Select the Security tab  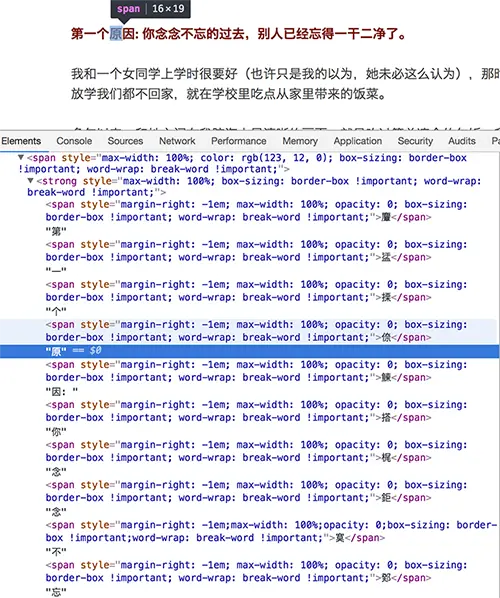pyautogui.click(x=415, y=141)
